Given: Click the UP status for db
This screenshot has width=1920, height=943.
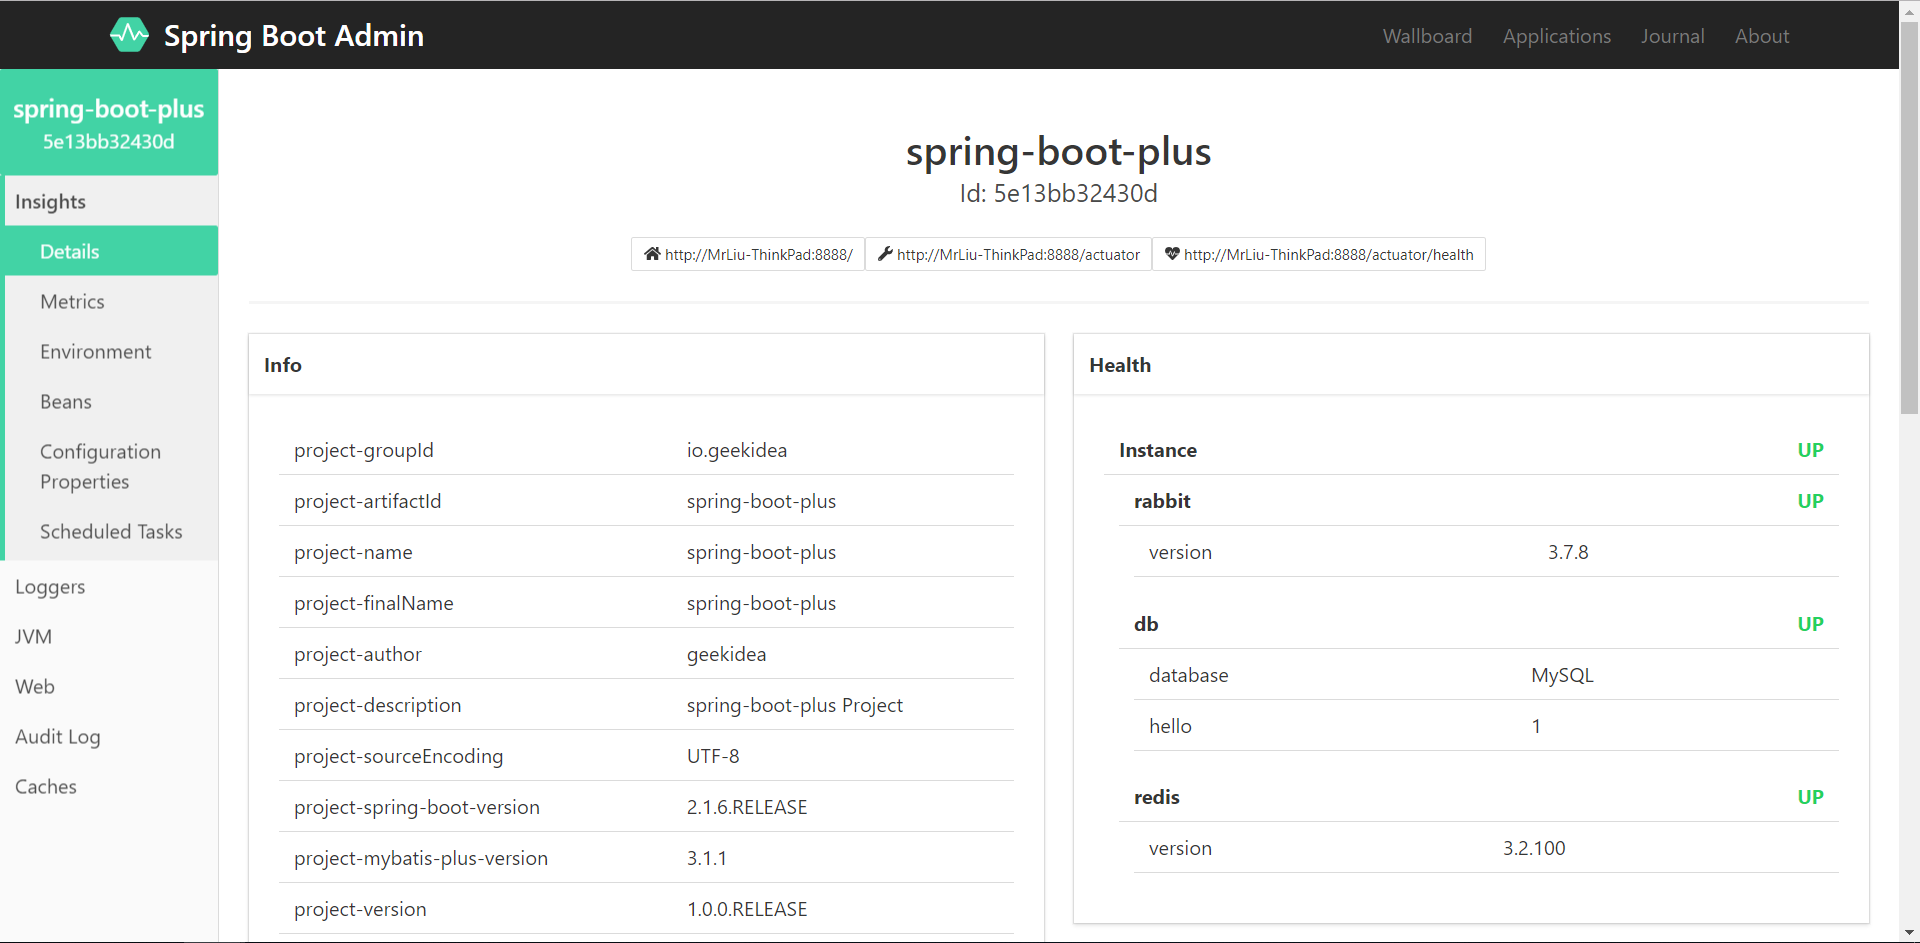Looking at the screenshot, I should coord(1810,624).
